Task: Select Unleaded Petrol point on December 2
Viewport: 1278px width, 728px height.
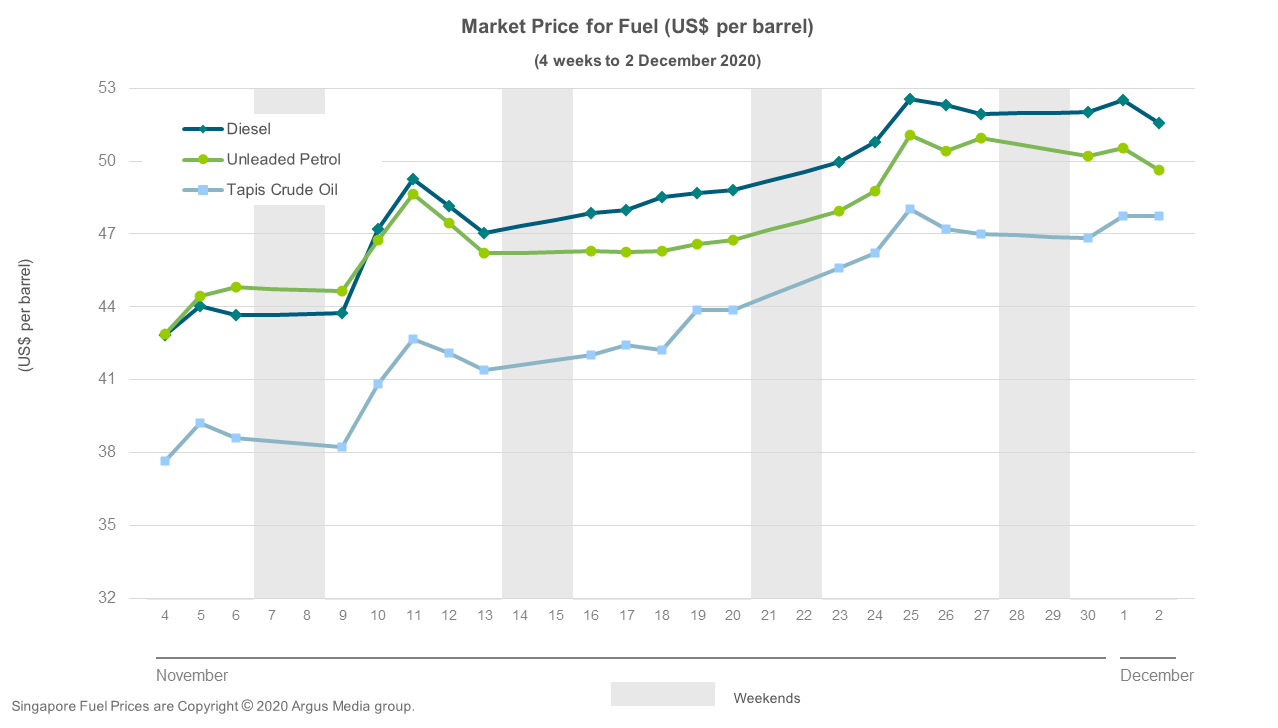Action: [x=1159, y=170]
